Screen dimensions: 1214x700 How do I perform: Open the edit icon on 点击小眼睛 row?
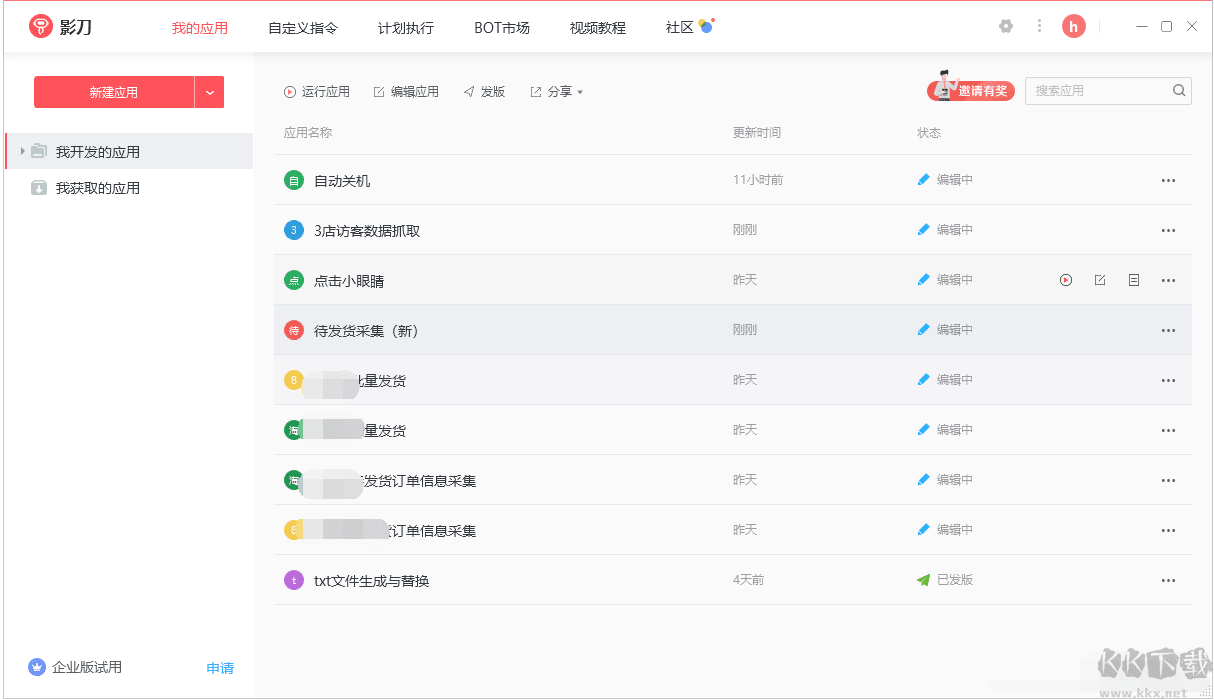pos(1100,280)
